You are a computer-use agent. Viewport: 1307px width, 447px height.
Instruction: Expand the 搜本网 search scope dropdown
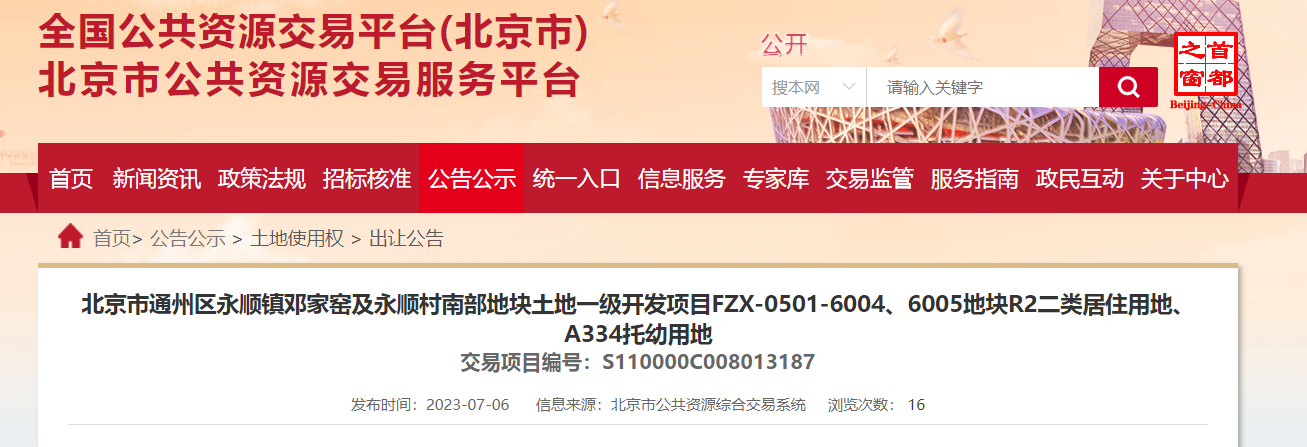coord(814,87)
